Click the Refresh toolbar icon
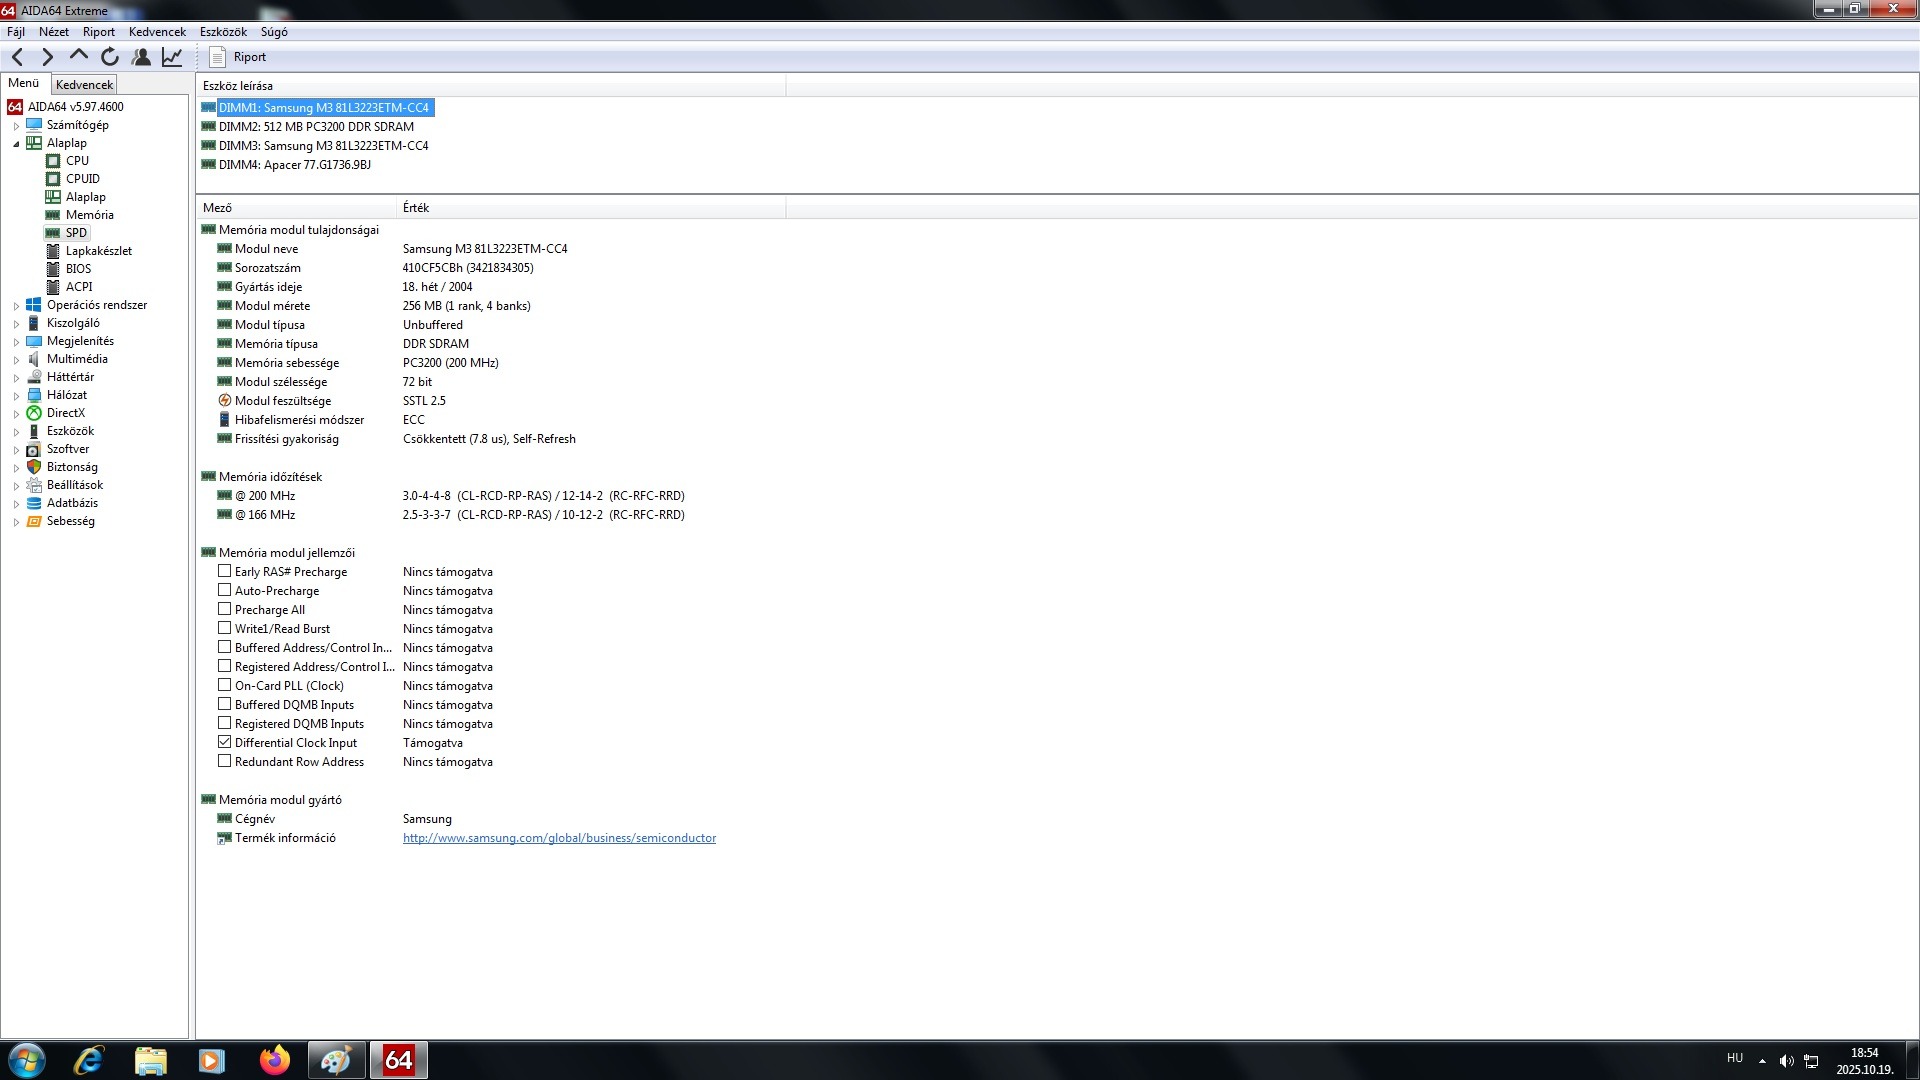 click(x=110, y=57)
